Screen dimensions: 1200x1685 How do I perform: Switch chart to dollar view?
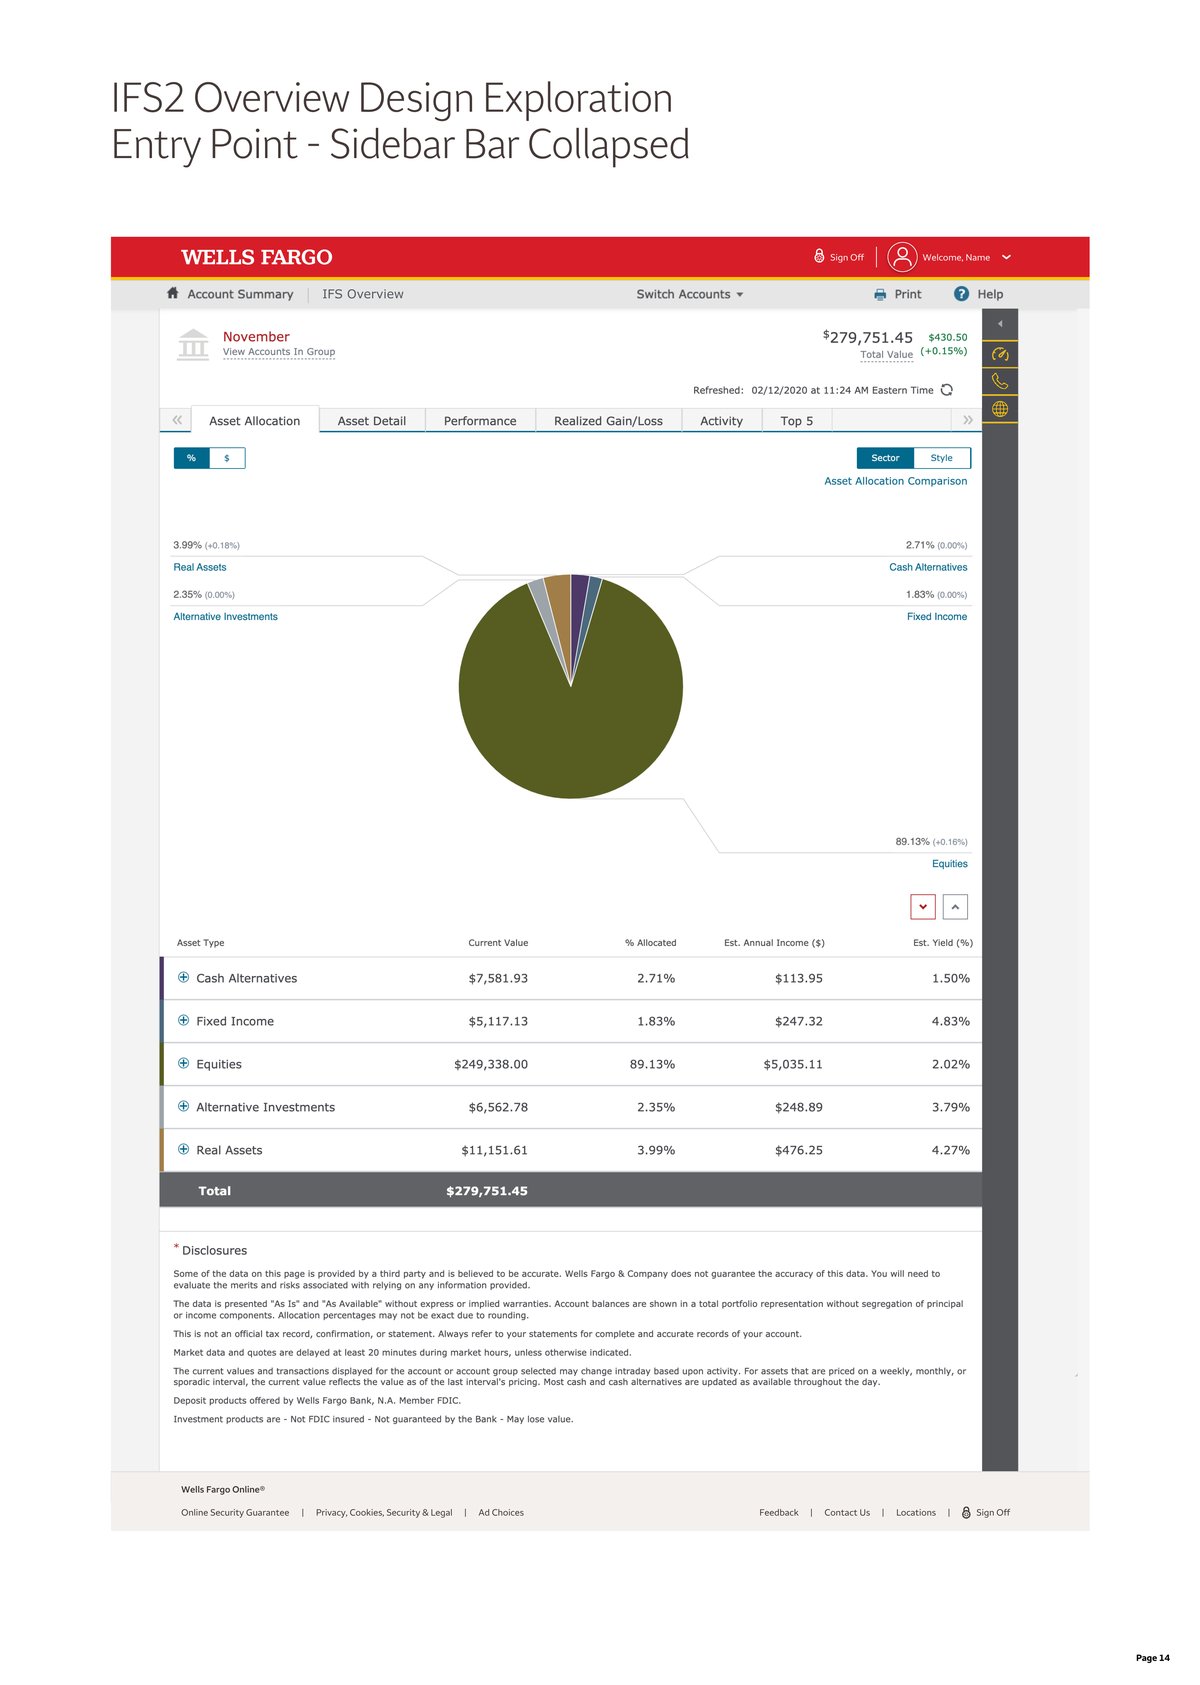pyautogui.click(x=227, y=458)
